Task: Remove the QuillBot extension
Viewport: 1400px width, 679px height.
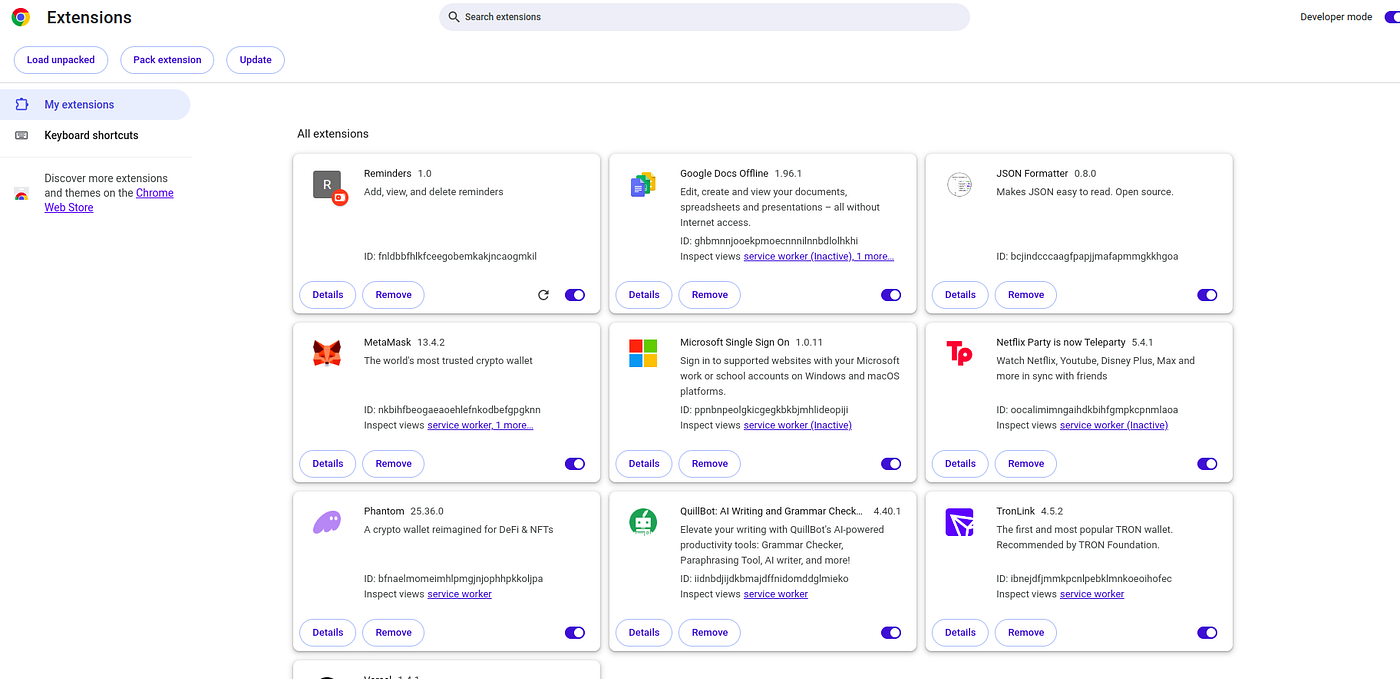Action: (709, 633)
